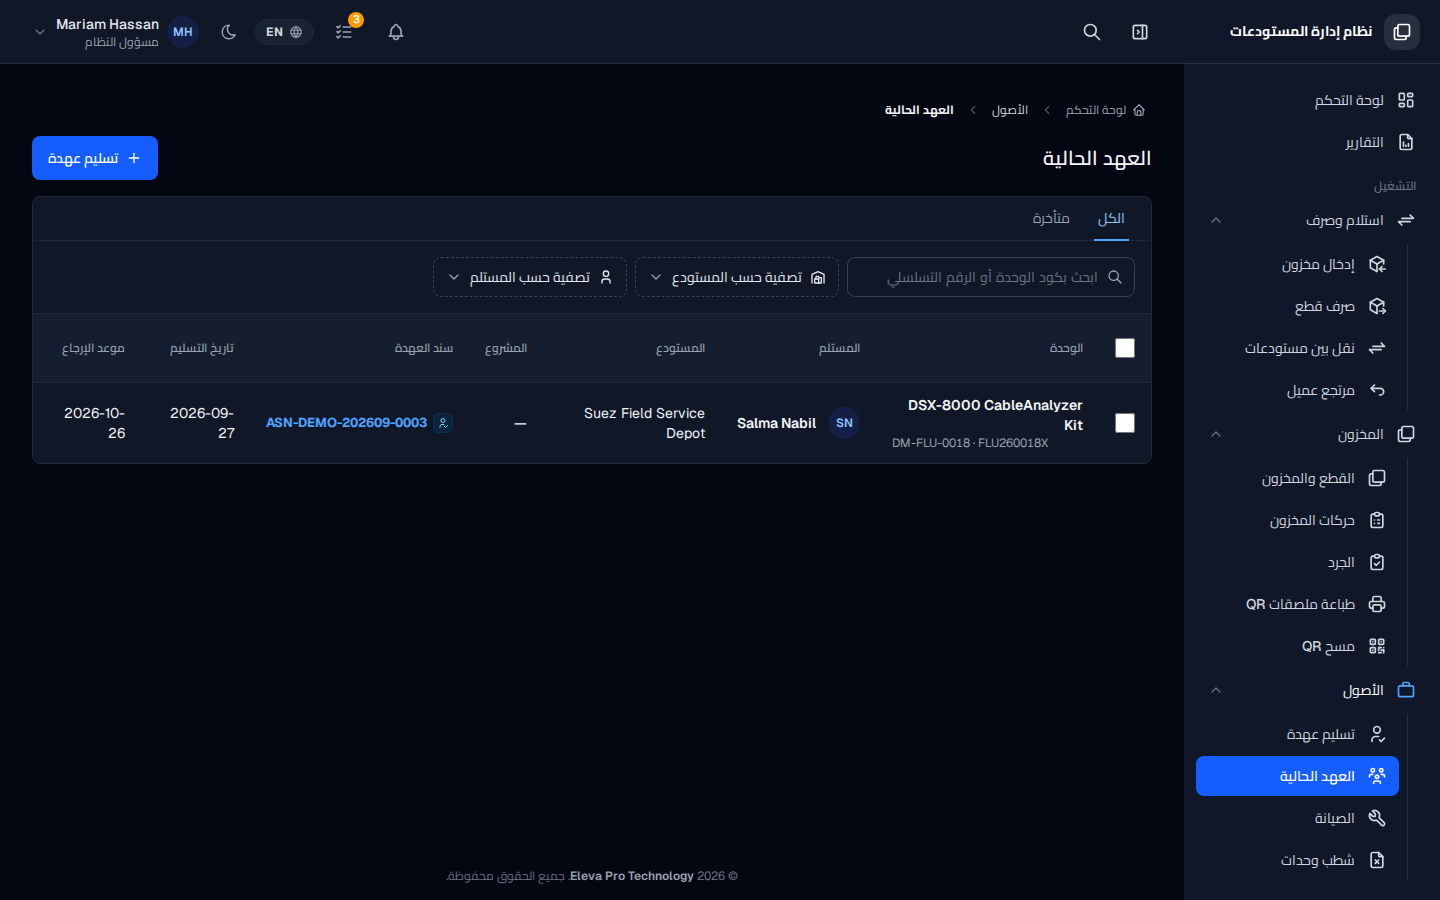Open الجرد page

pyautogui.click(x=1299, y=562)
